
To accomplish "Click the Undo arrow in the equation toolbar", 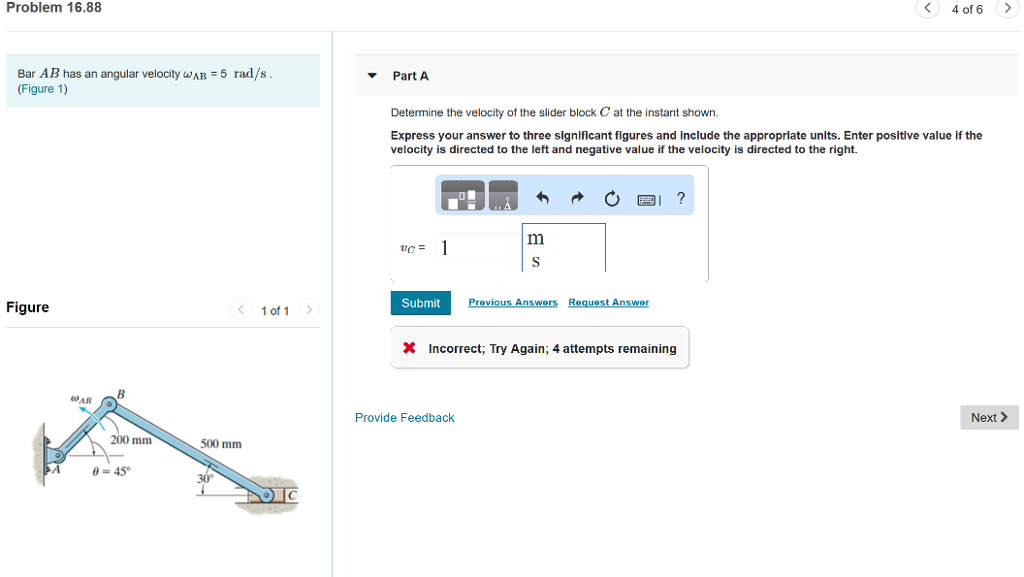I will pyautogui.click(x=542, y=196).
